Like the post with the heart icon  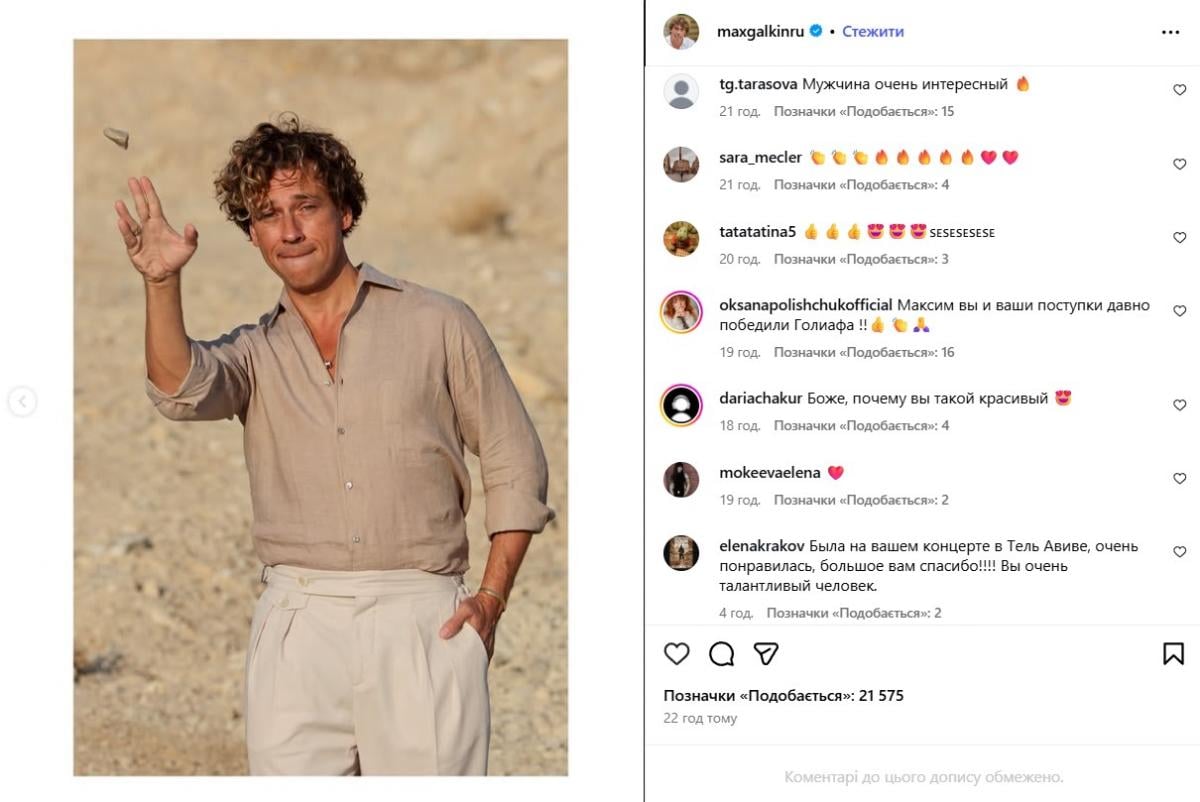(x=677, y=654)
